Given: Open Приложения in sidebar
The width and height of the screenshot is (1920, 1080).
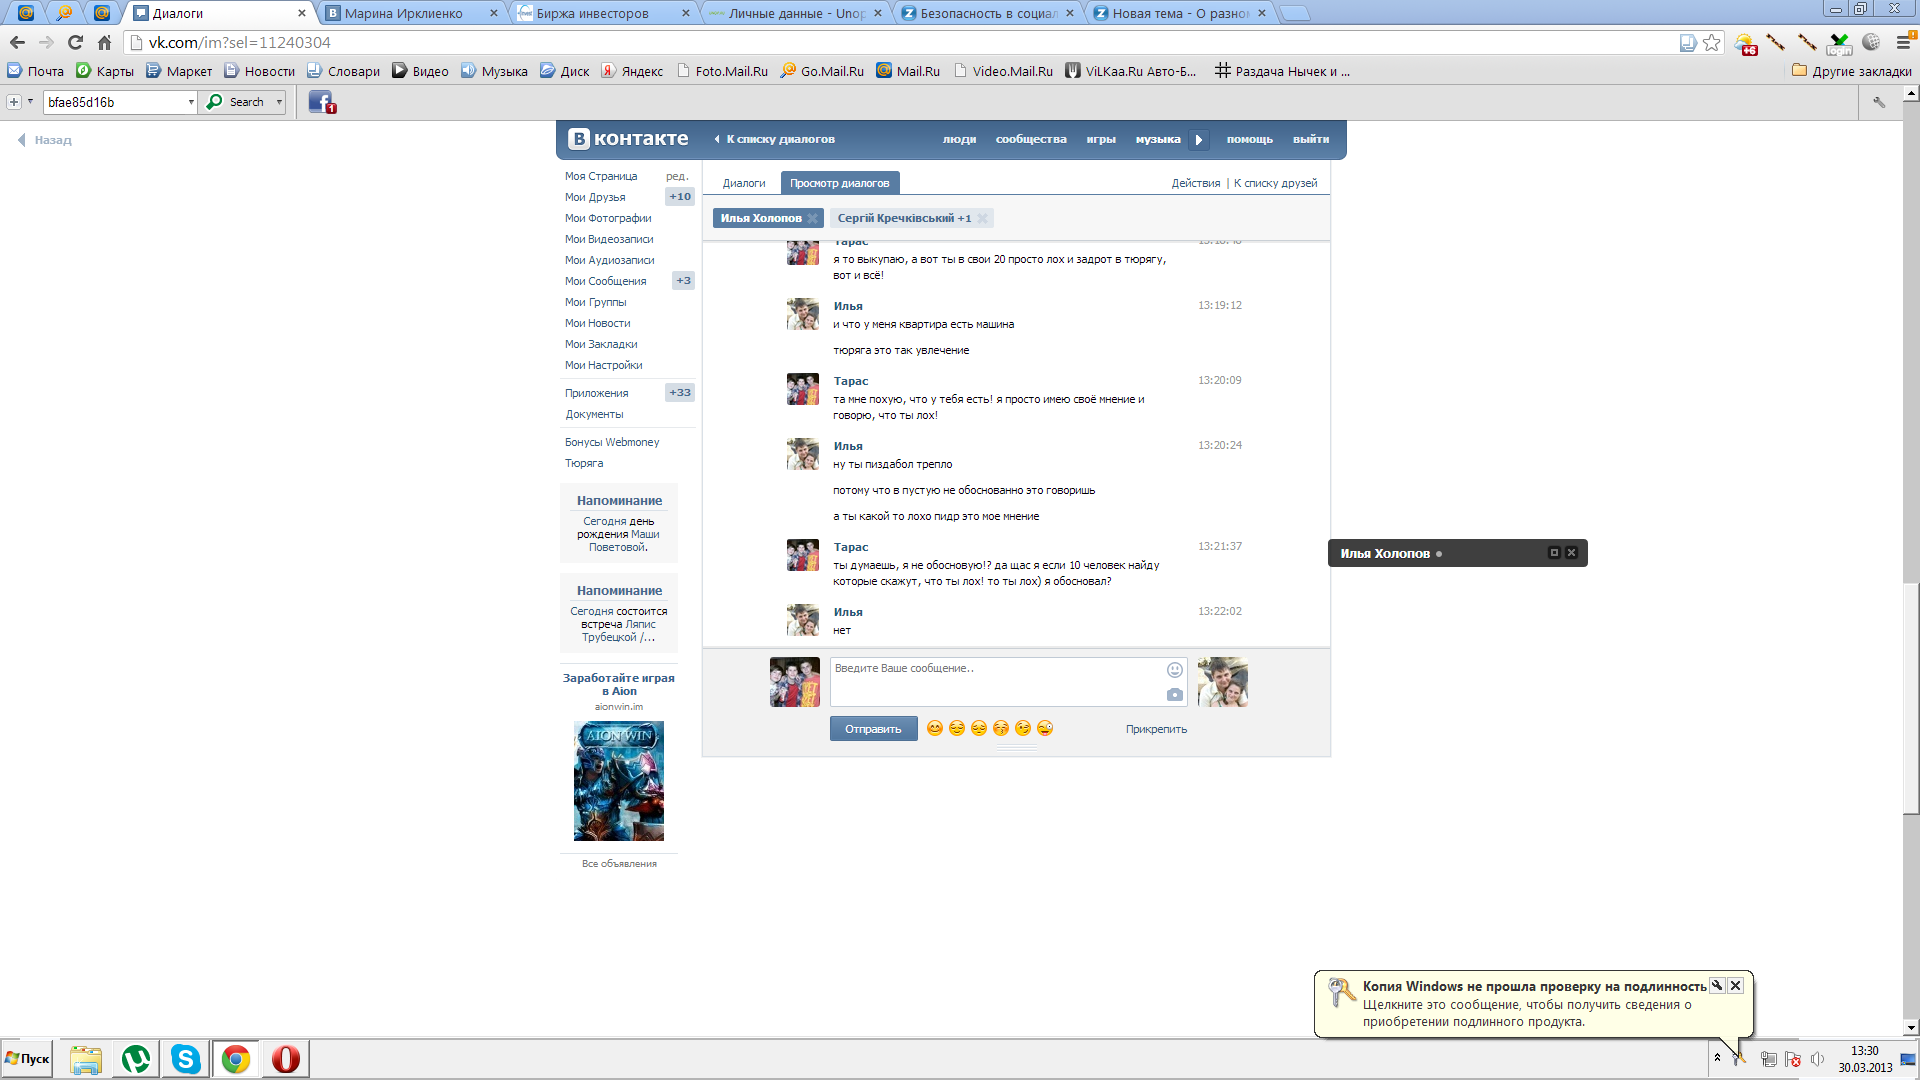Looking at the screenshot, I should tap(597, 393).
